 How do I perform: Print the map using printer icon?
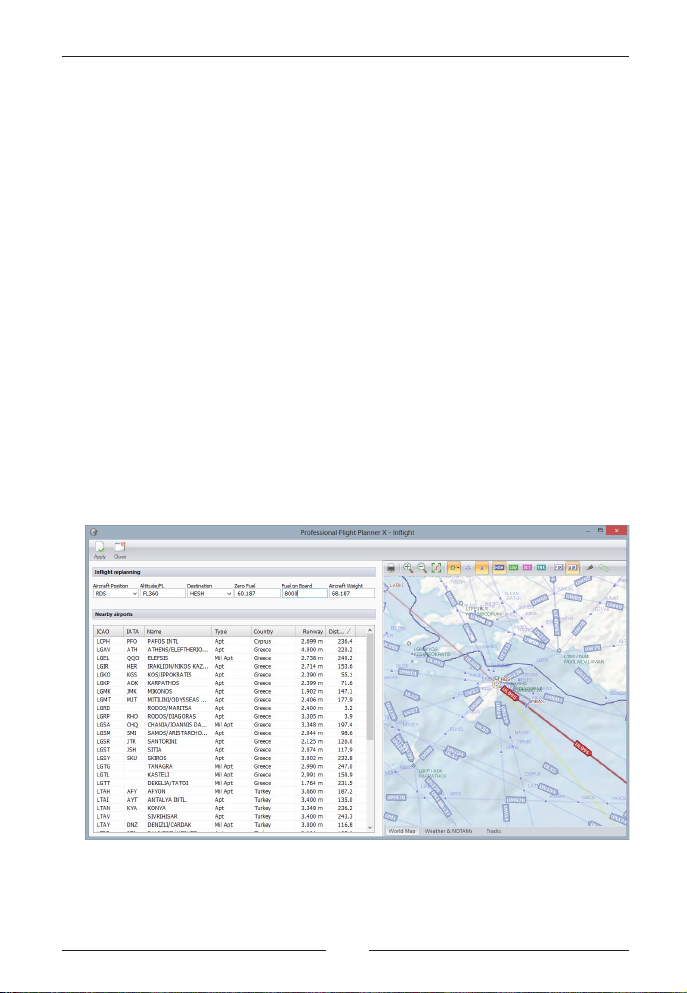(391, 568)
